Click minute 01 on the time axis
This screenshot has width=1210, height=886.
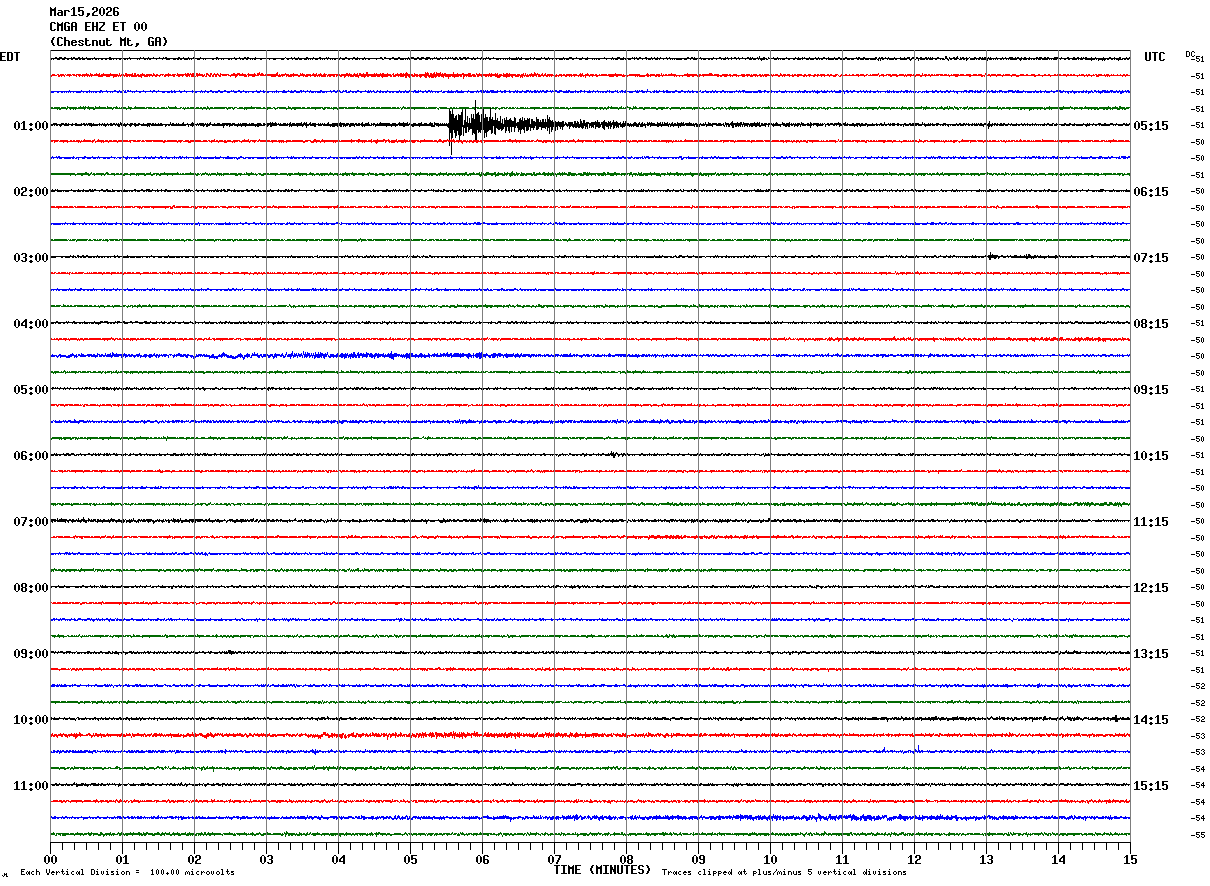coord(122,859)
